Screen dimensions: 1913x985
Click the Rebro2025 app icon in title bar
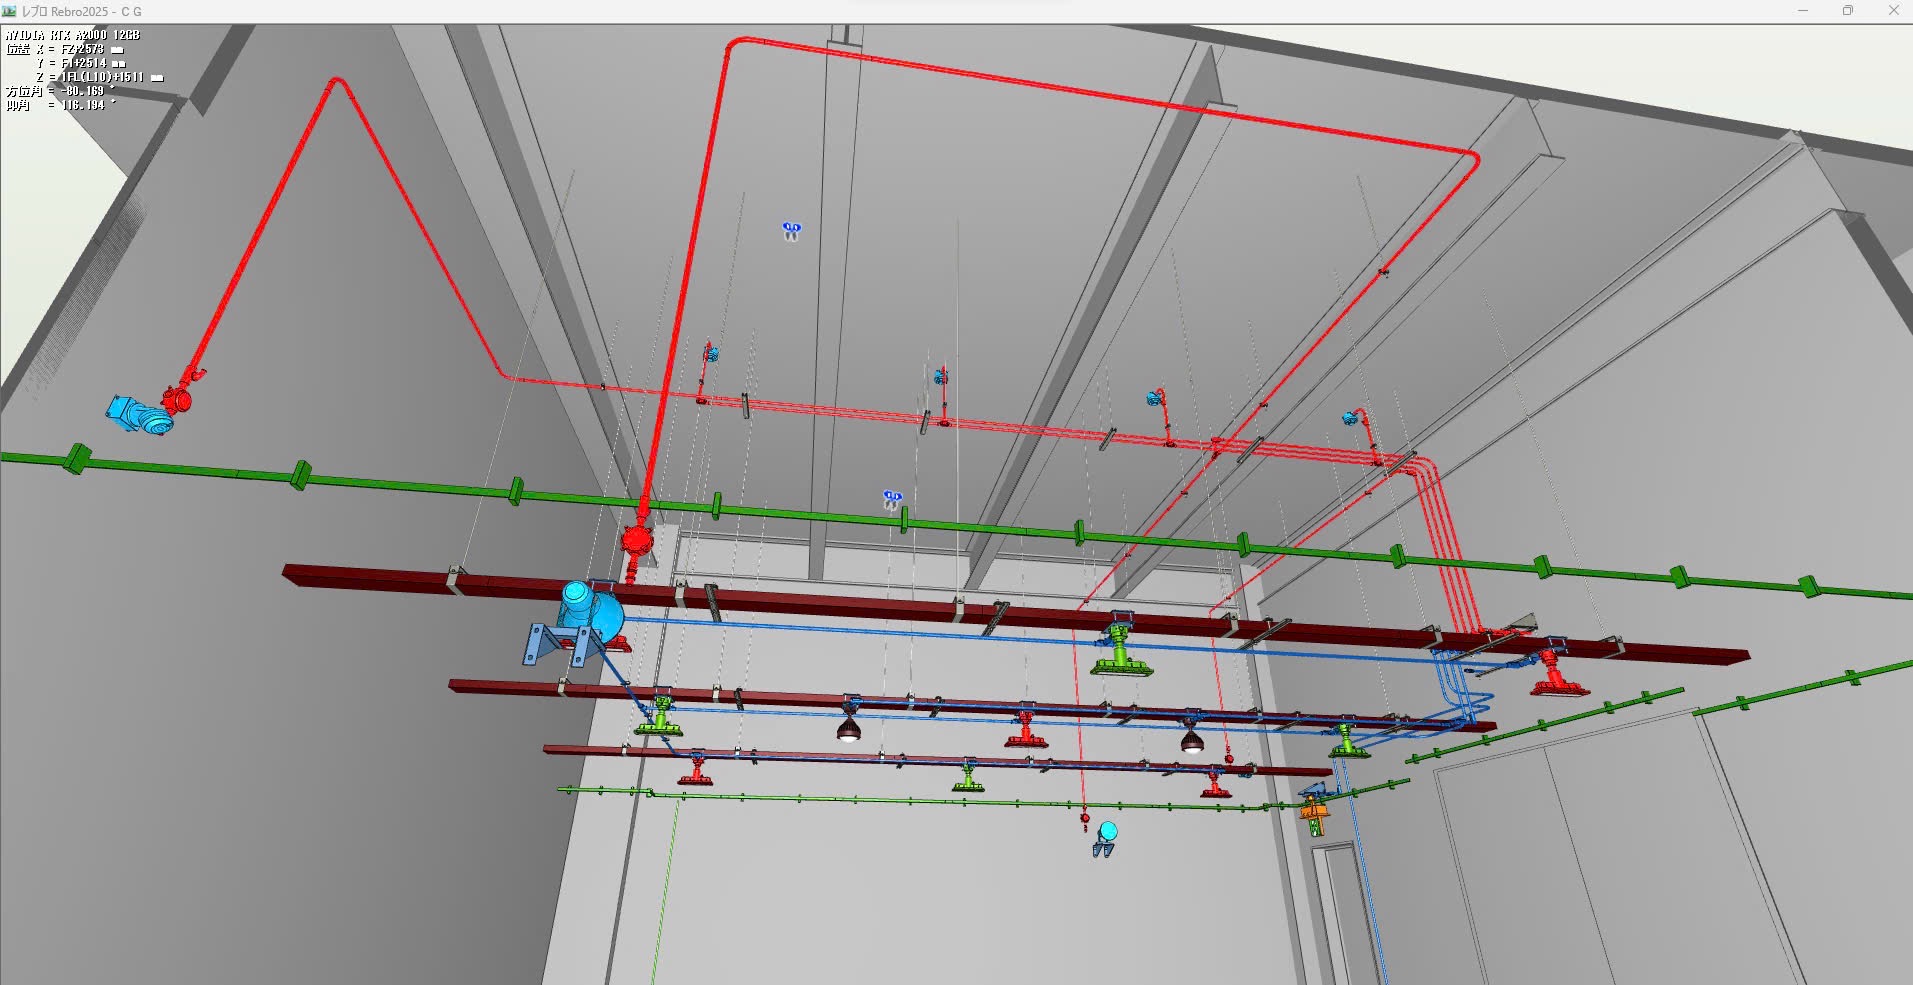[x=10, y=11]
